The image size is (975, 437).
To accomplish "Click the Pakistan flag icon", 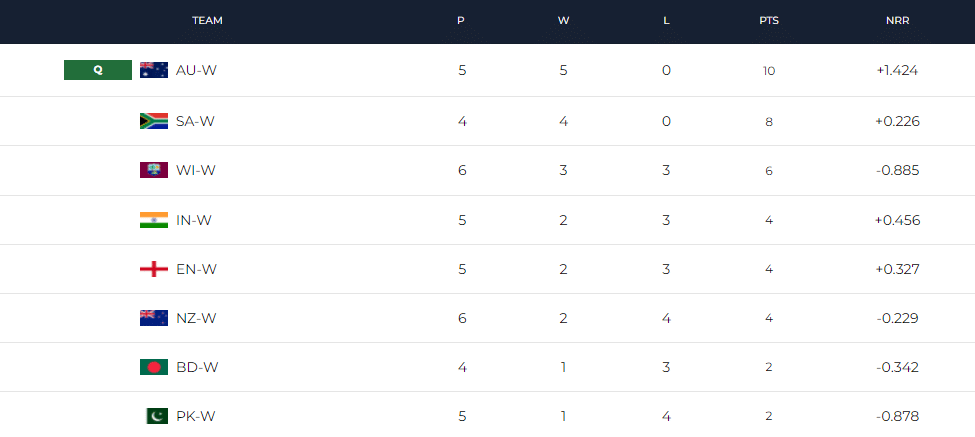I will coord(153,416).
